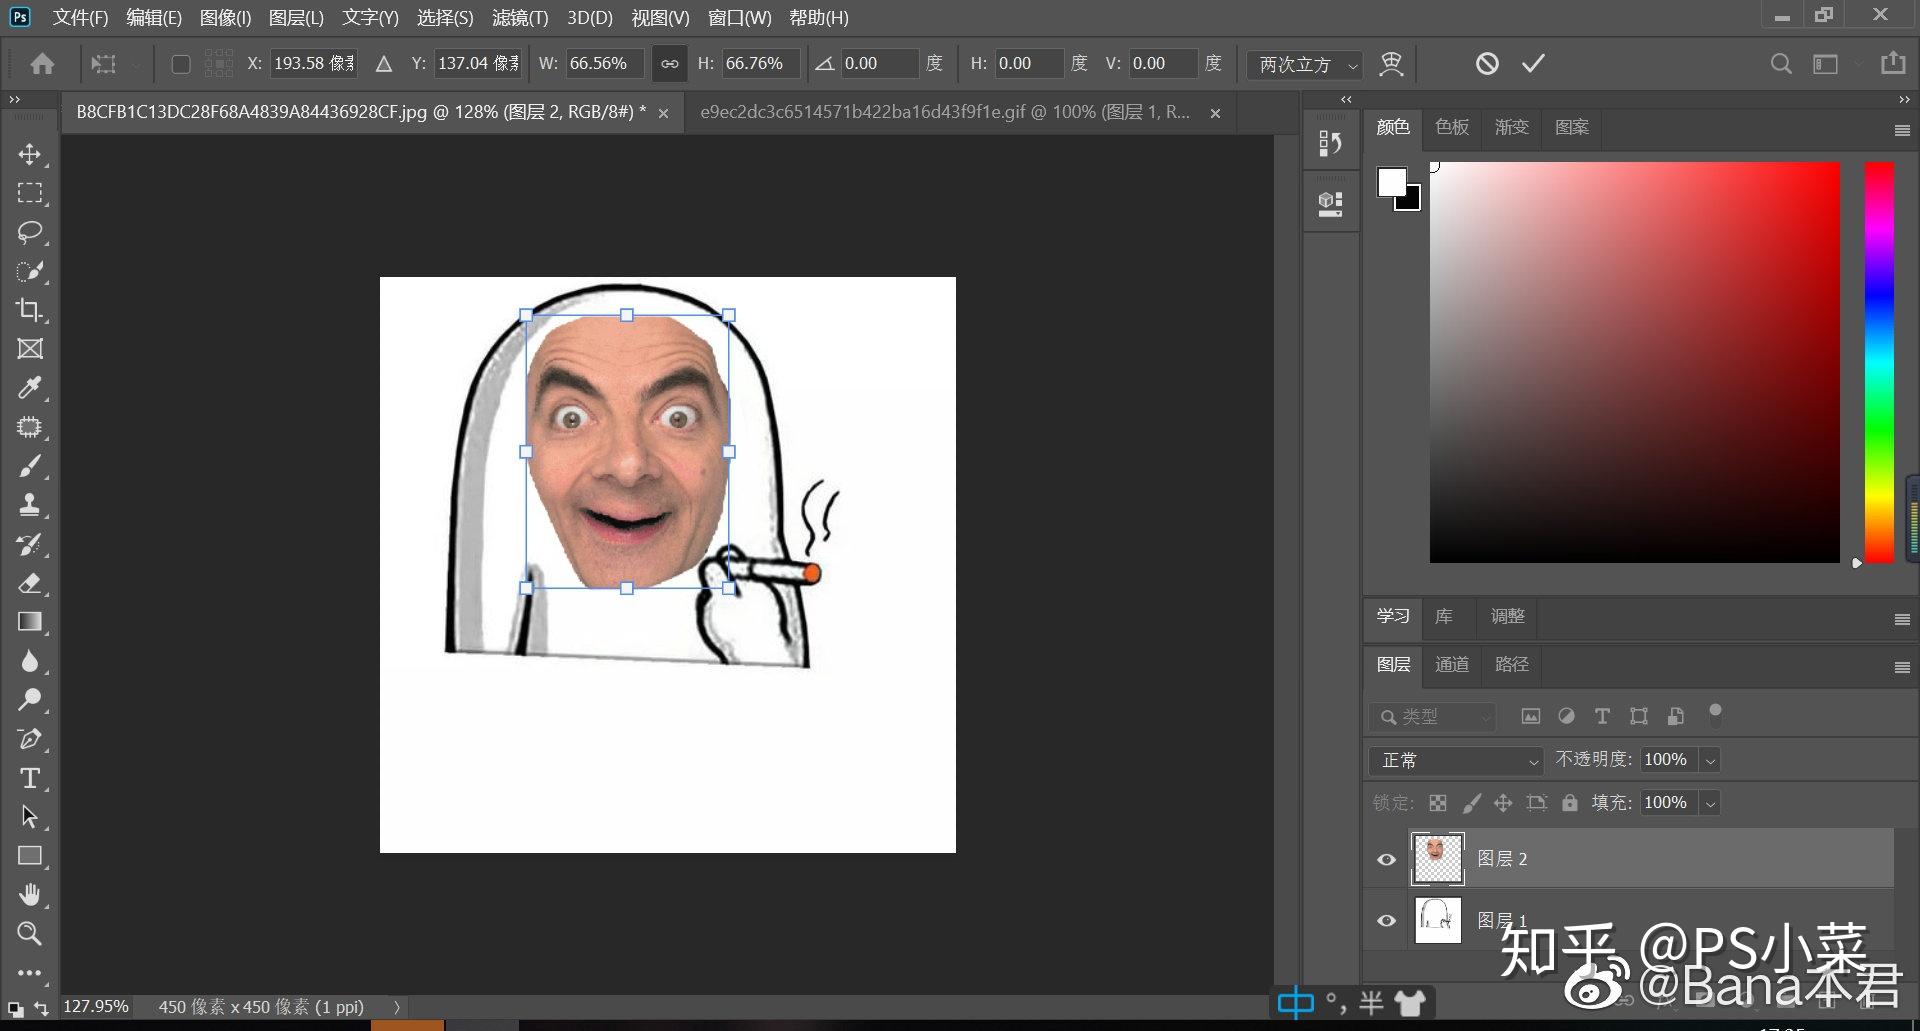Toggle the reference point checkbox
This screenshot has width=1920, height=1031.
(x=181, y=64)
